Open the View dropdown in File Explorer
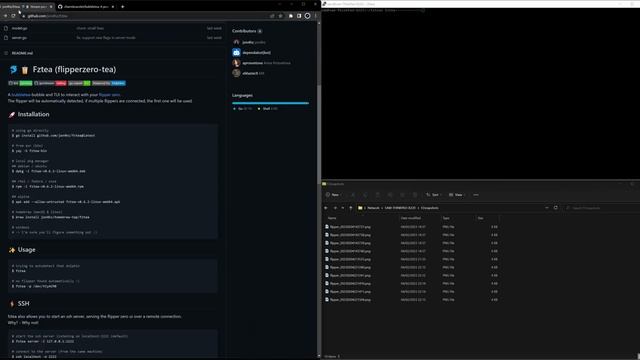Viewport: 640px width, 360px height. point(457,195)
